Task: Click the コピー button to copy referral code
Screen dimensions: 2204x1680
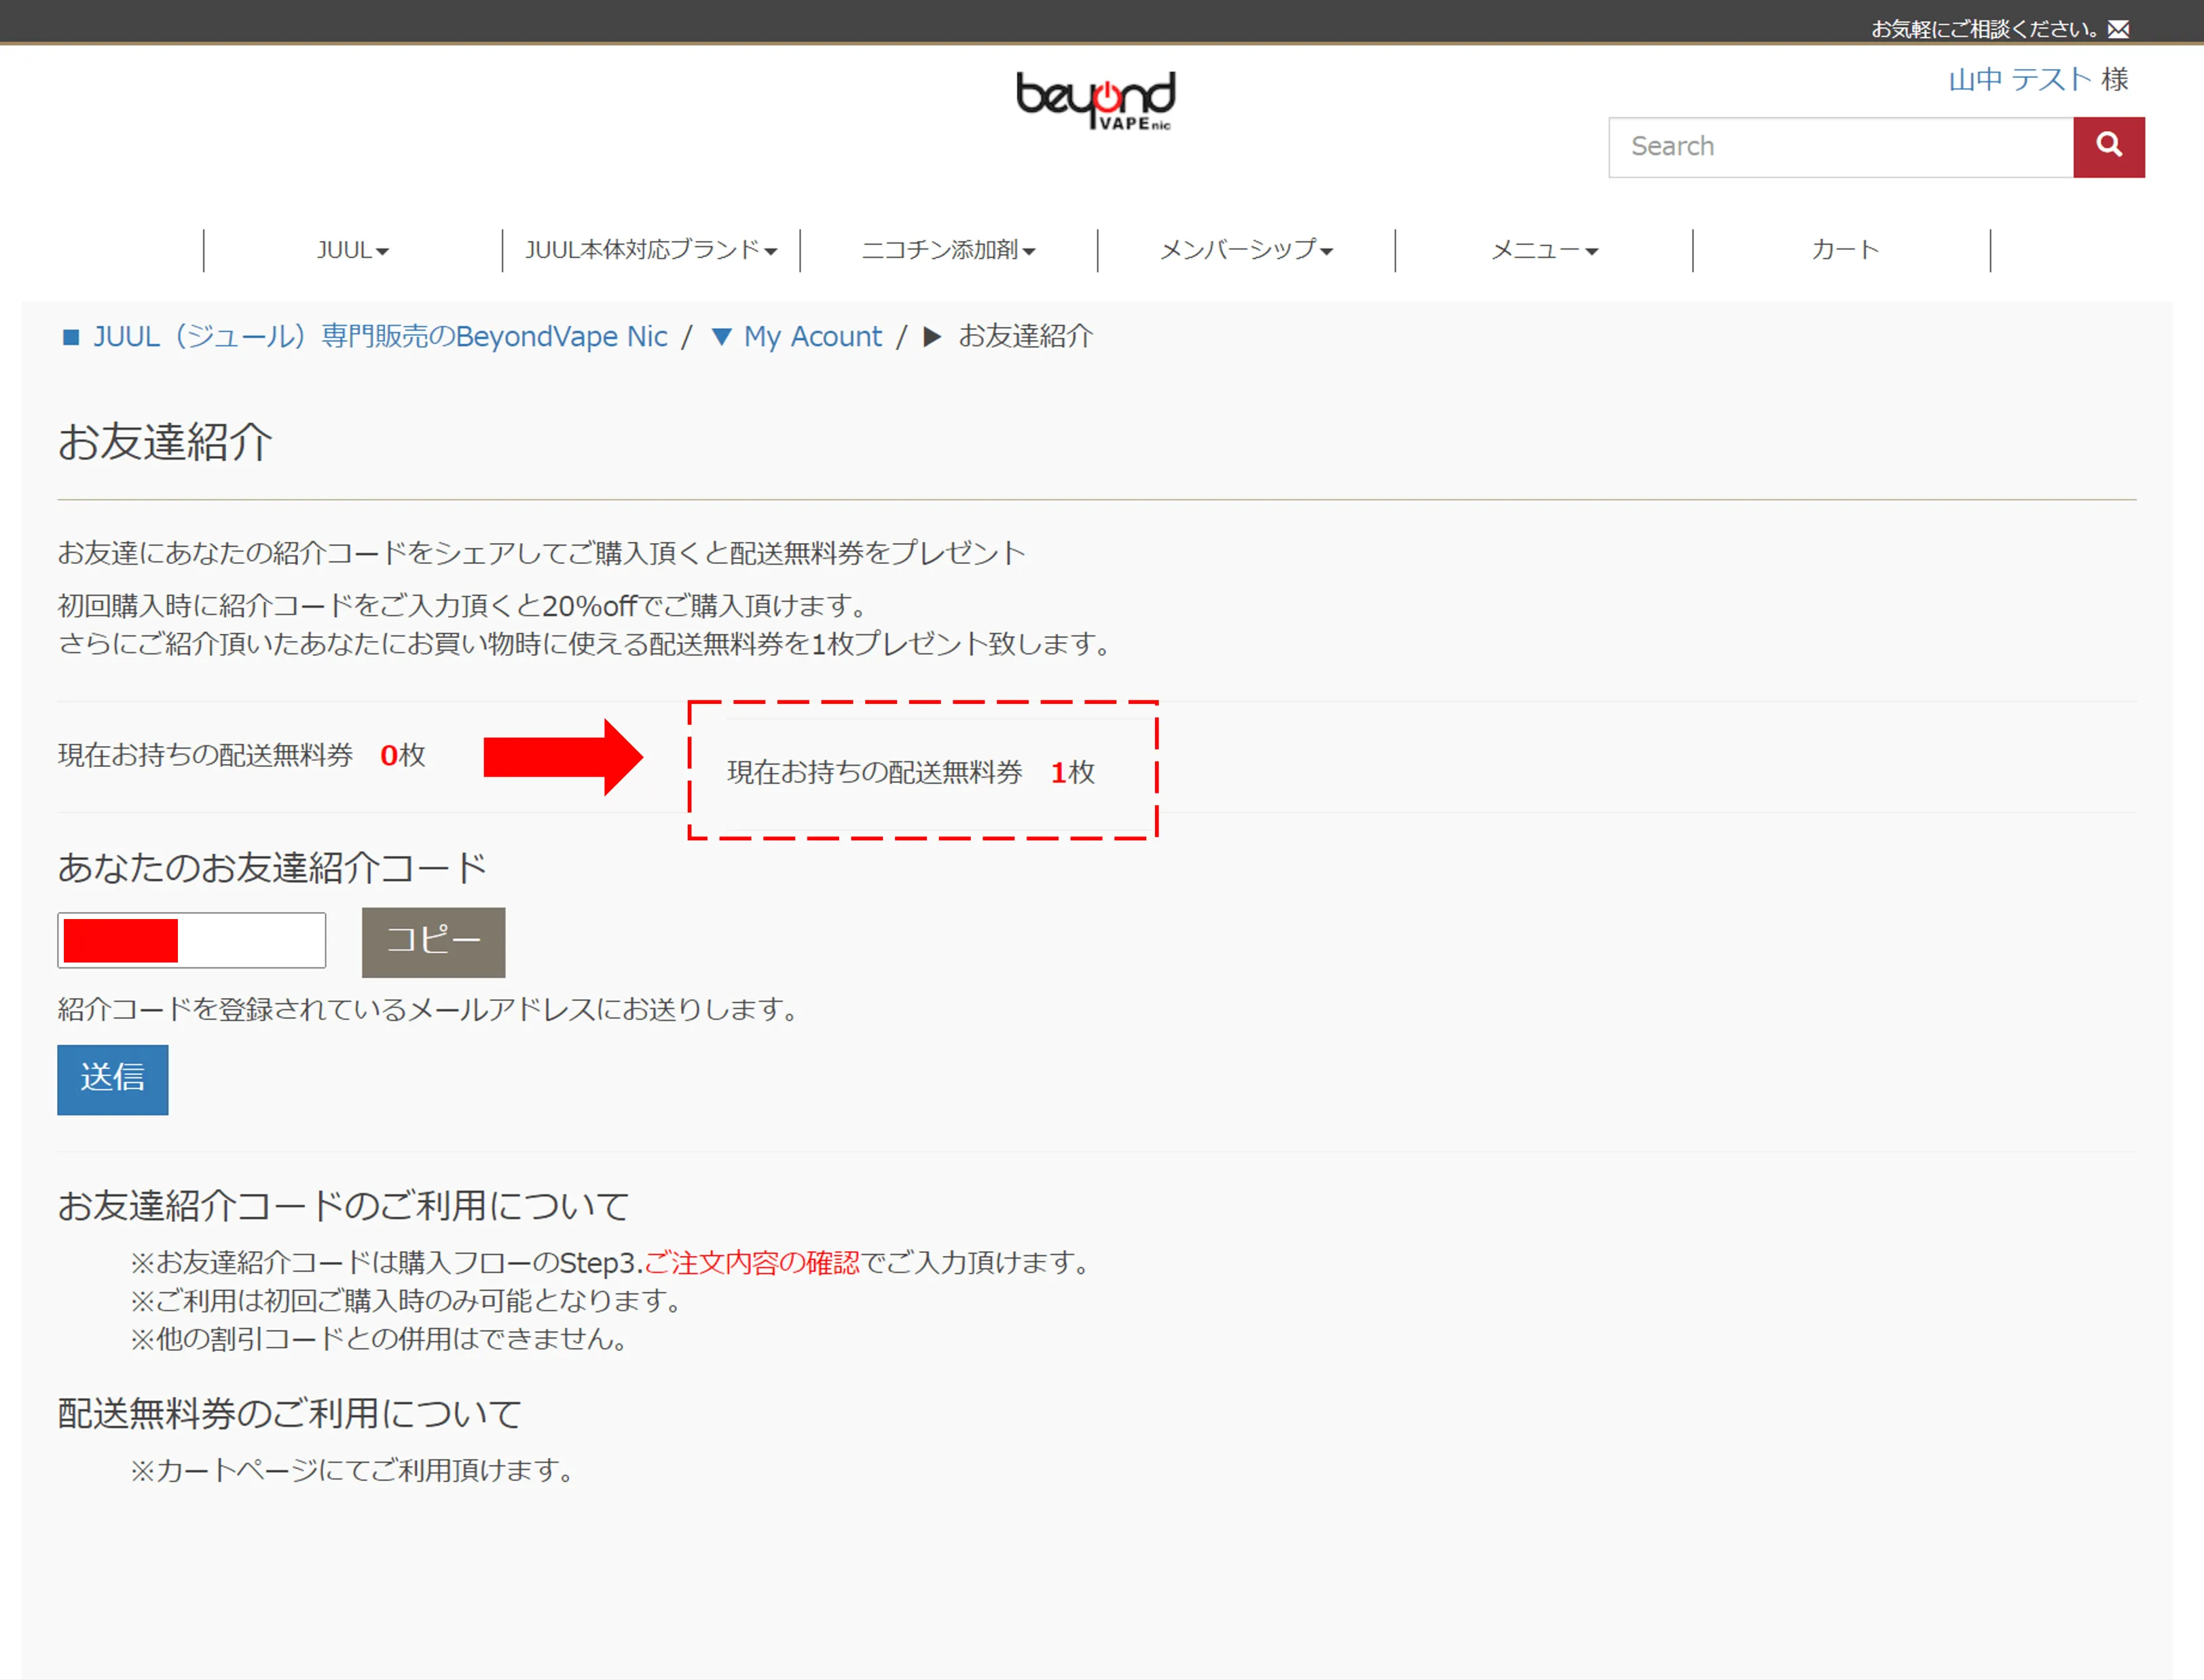Action: 433,941
